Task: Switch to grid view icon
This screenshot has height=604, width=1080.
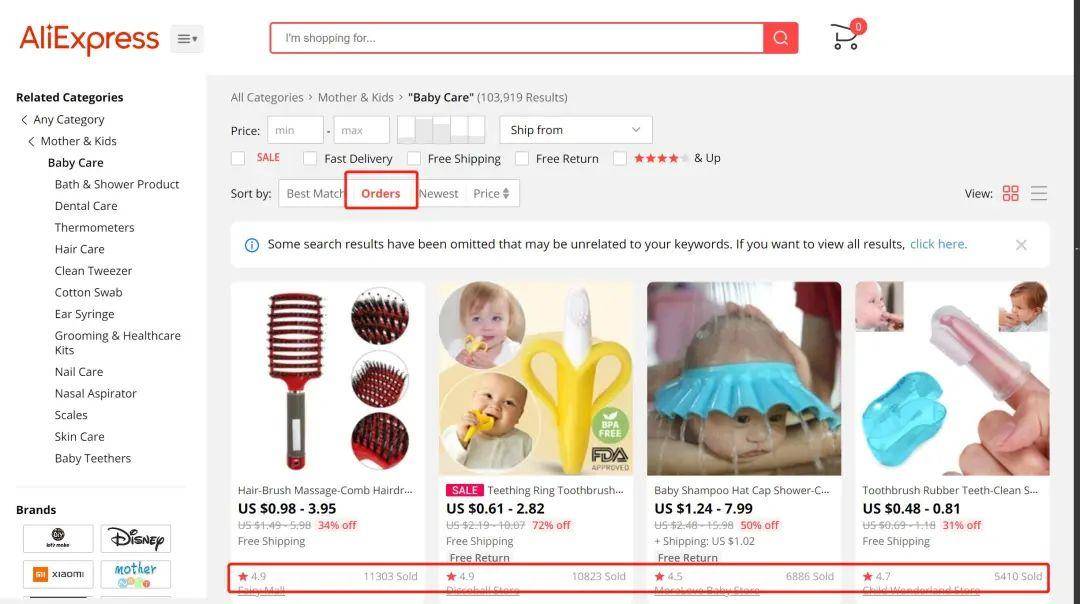Action: pos(1010,194)
